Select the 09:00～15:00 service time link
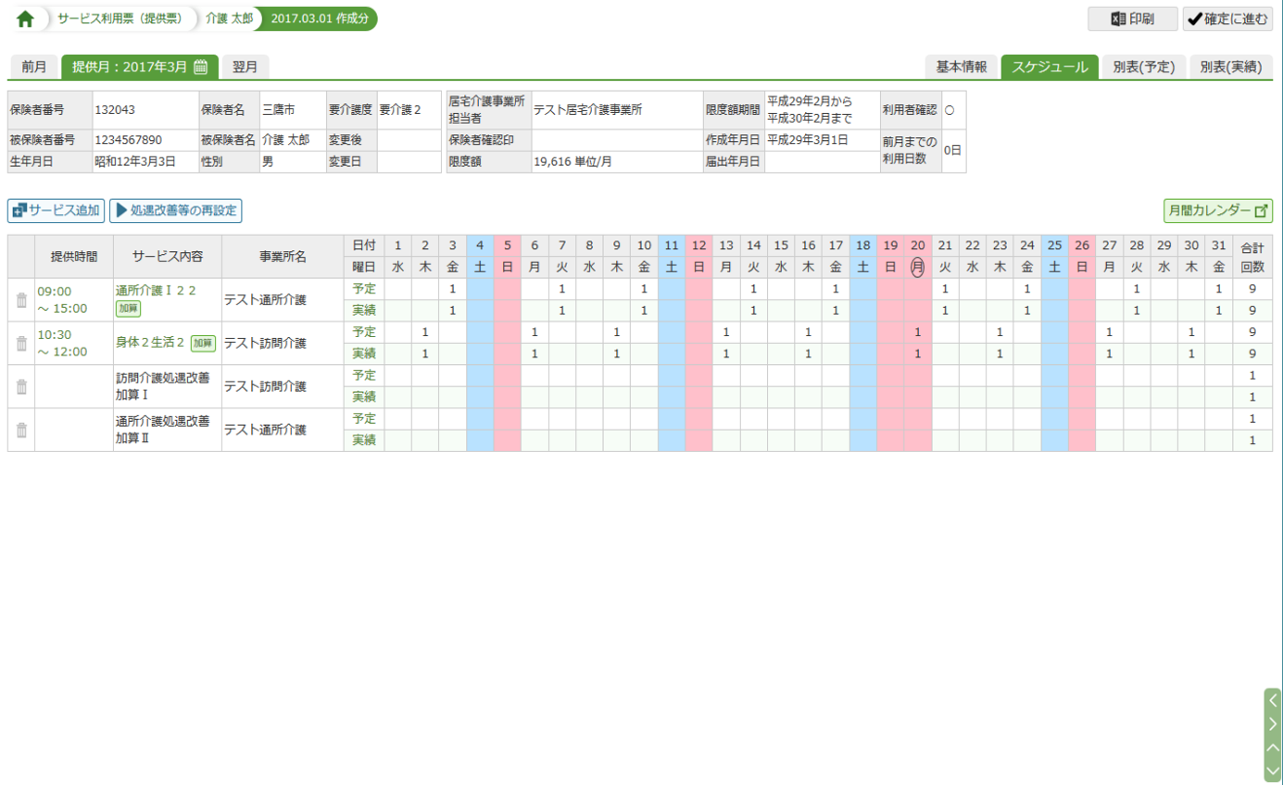1283x785 pixels. pyautogui.click(x=62, y=300)
